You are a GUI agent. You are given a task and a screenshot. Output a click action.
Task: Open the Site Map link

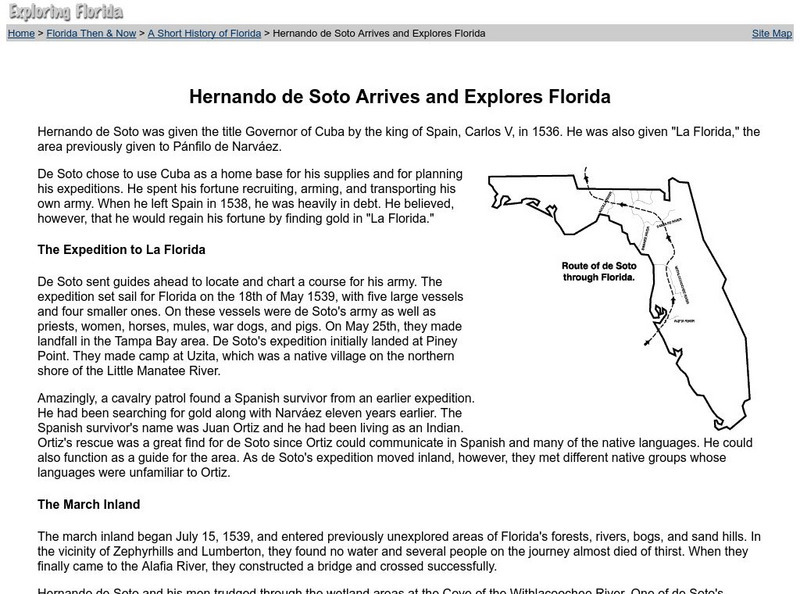coord(770,32)
